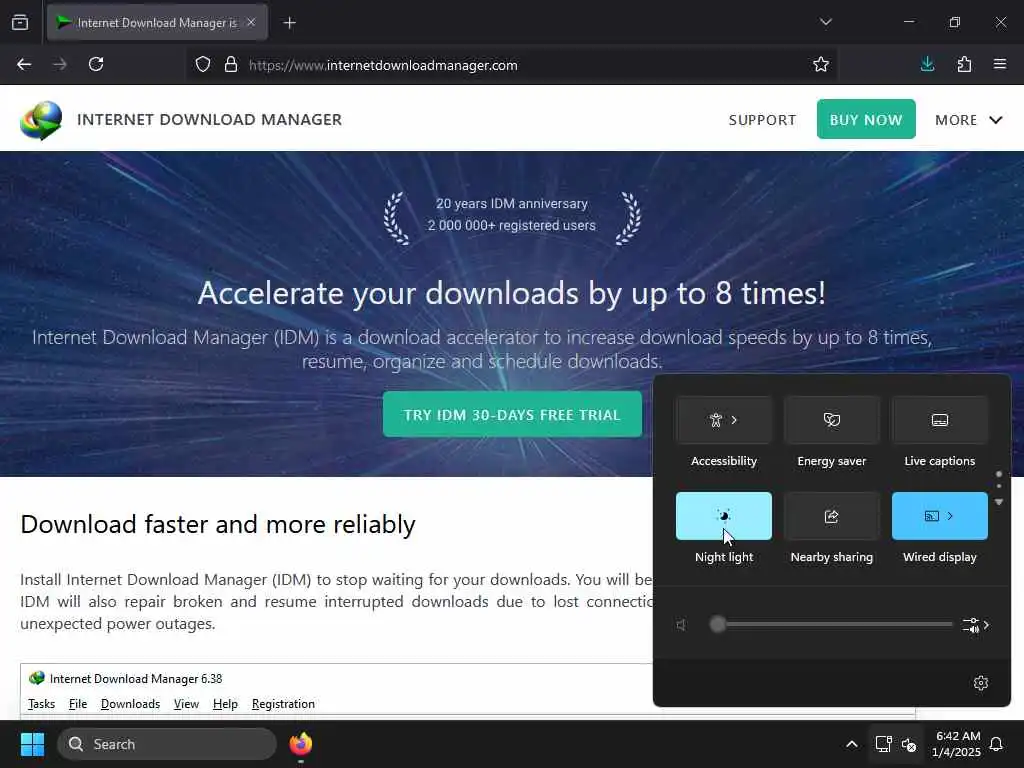The height and width of the screenshot is (768, 1024).
Task: Click File menu in IDM screenshot
Action: (78, 704)
